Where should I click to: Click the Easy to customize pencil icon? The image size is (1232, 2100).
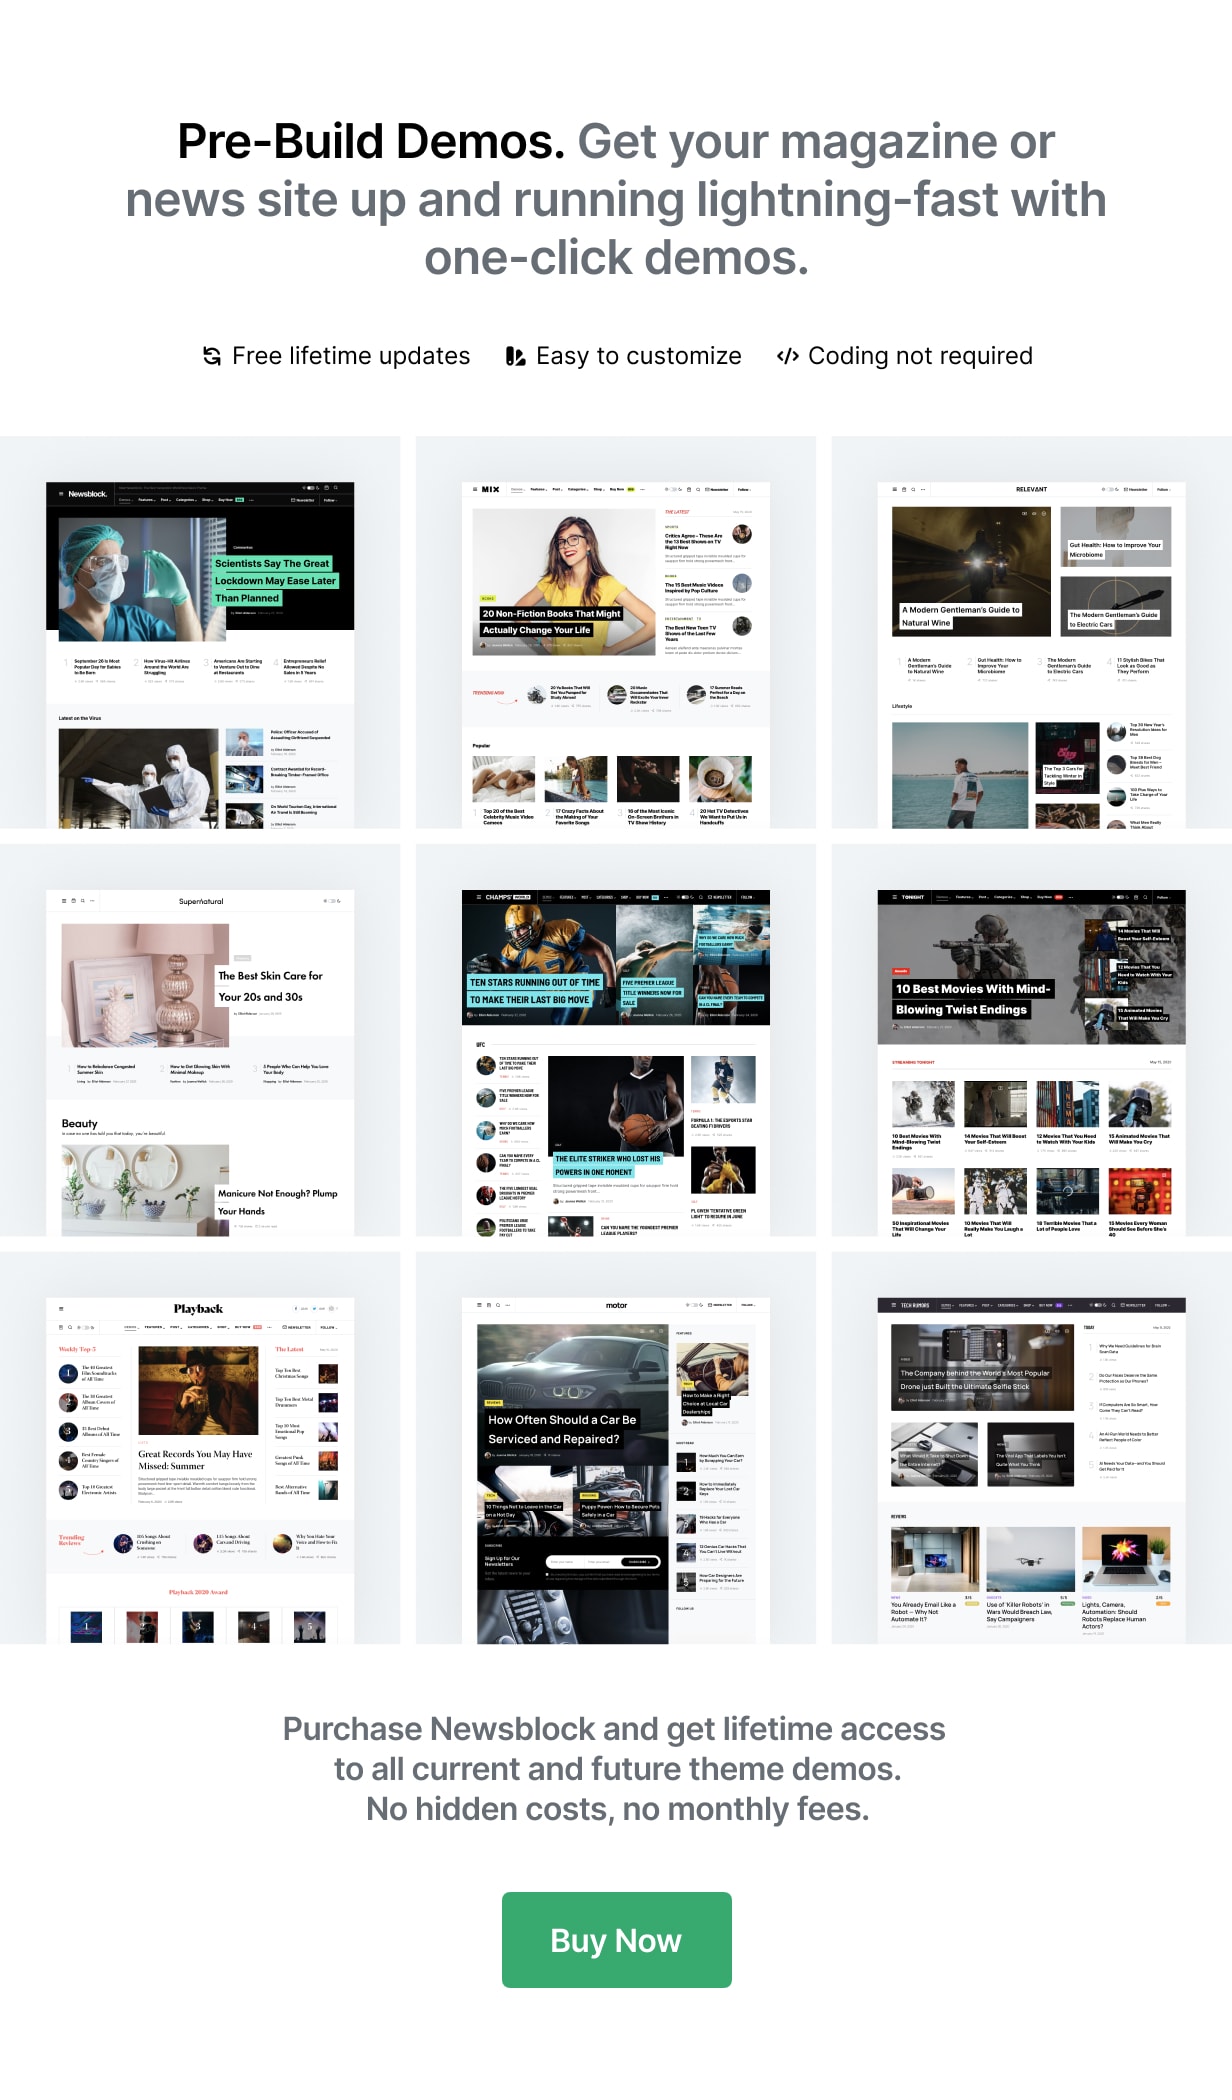pyautogui.click(x=515, y=356)
